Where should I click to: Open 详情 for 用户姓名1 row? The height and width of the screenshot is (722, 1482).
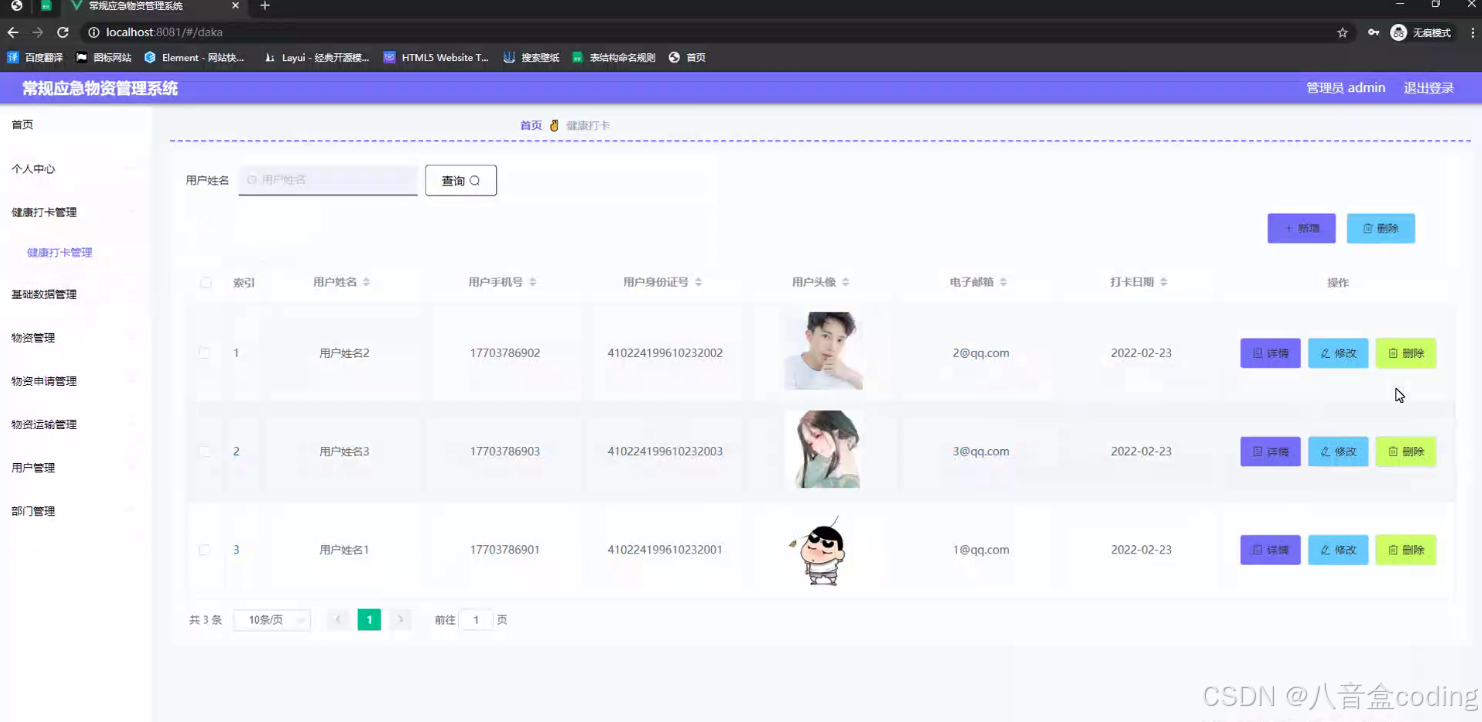pyautogui.click(x=1271, y=550)
